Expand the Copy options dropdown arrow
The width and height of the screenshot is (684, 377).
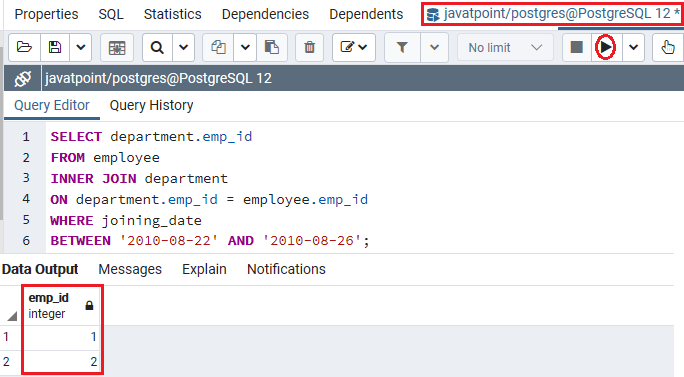[245, 47]
